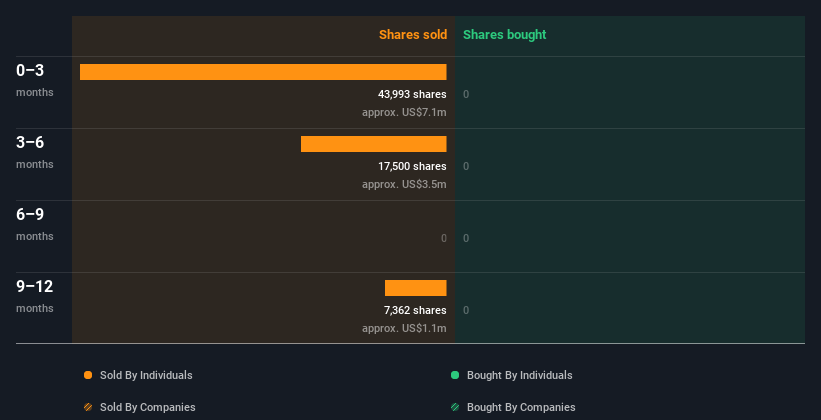Click the 'Shares bought' column header

505,35
